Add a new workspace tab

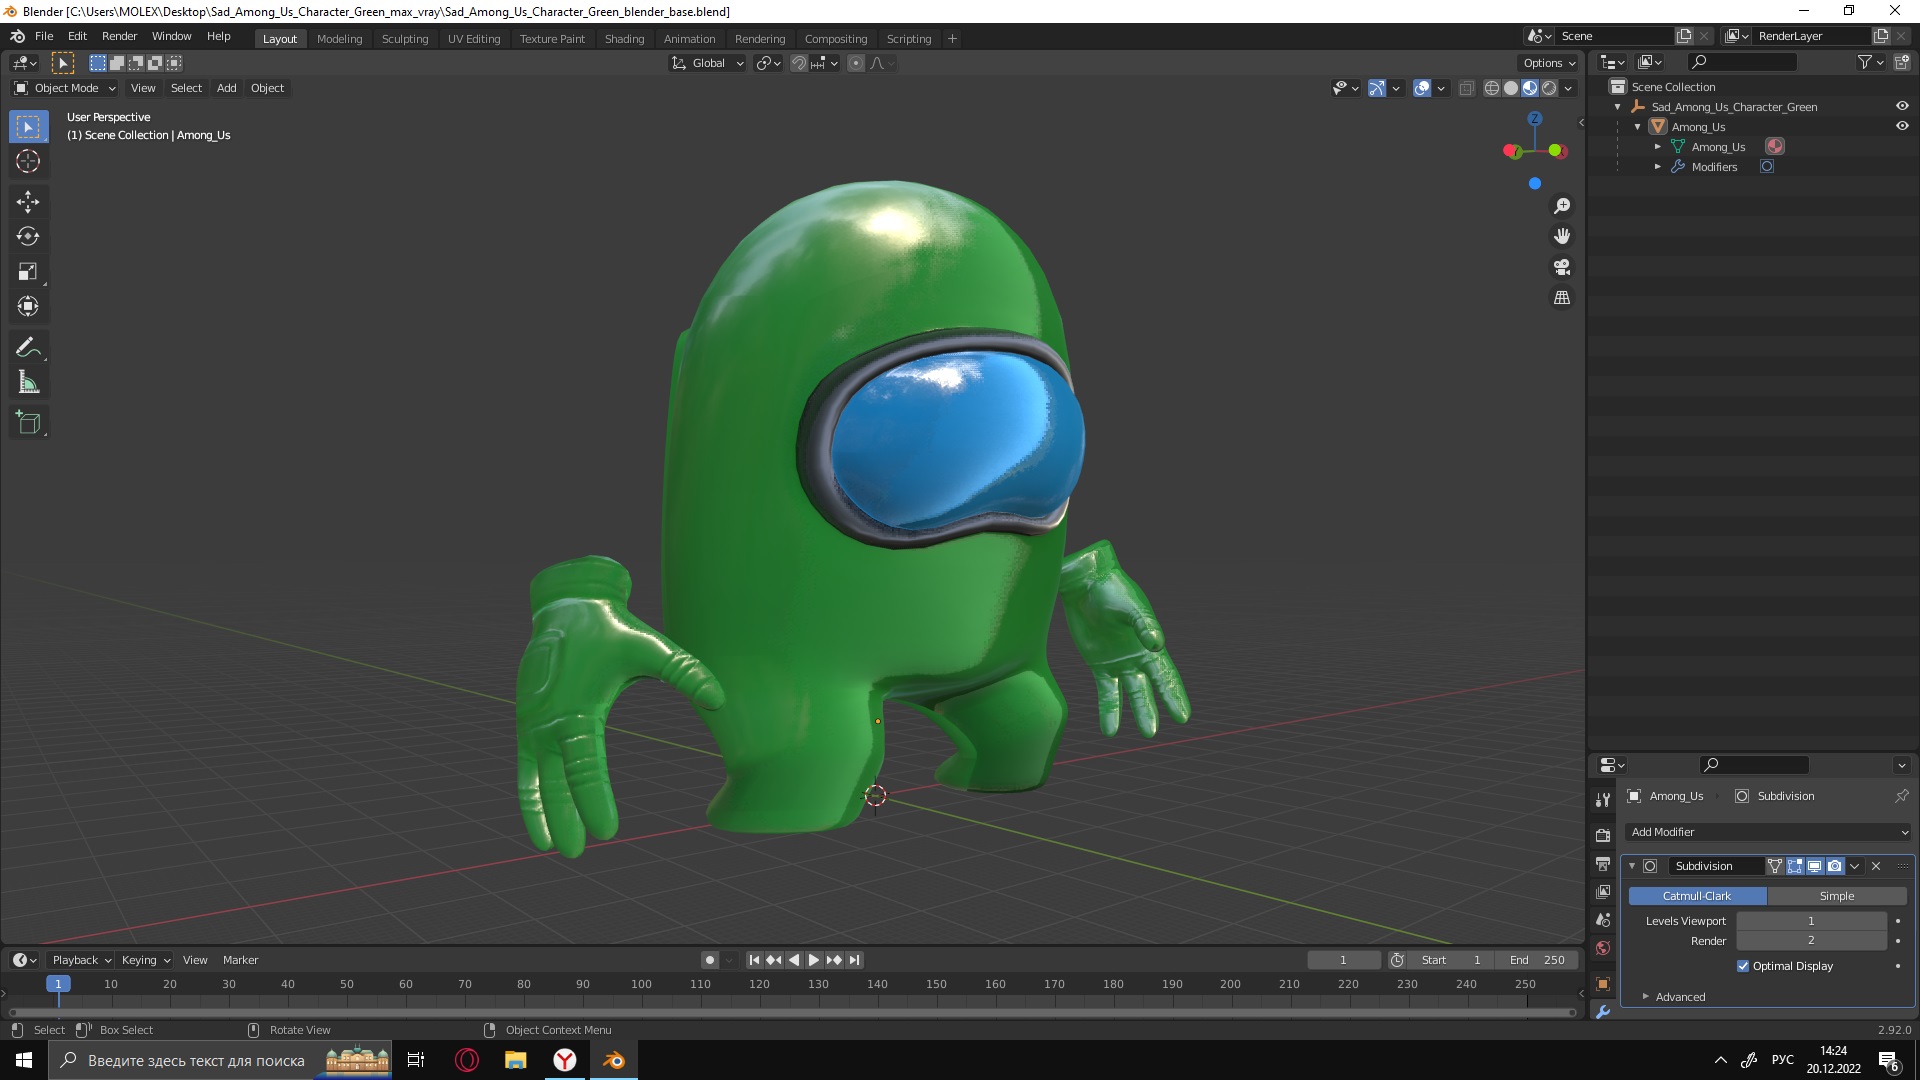(952, 39)
